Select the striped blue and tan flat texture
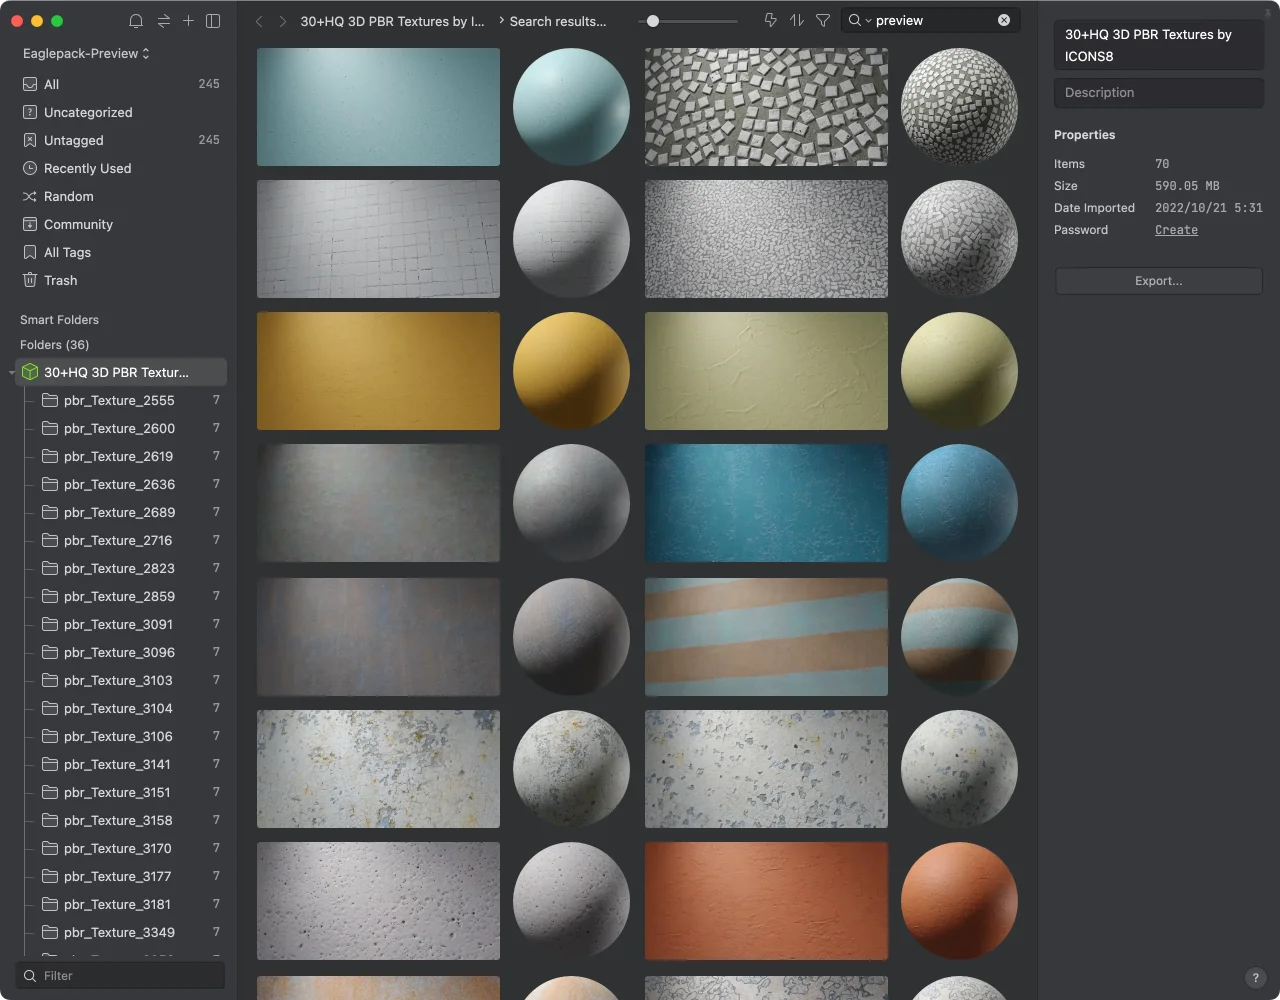 pos(766,637)
